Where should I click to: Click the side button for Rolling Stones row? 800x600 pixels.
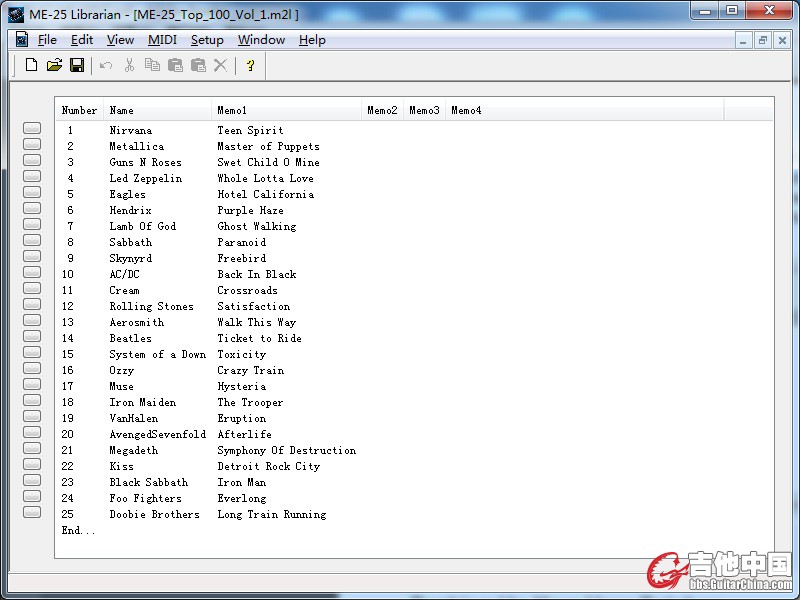click(32, 304)
